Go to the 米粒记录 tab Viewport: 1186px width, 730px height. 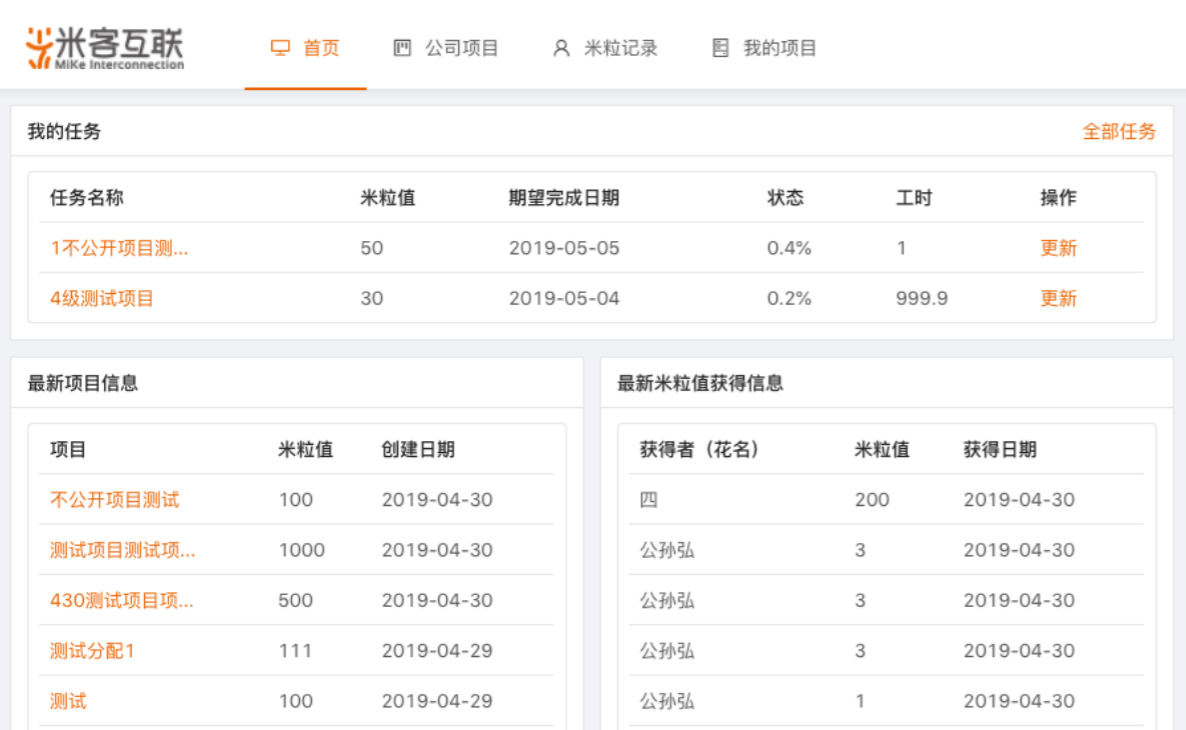[x=620, y=48]
